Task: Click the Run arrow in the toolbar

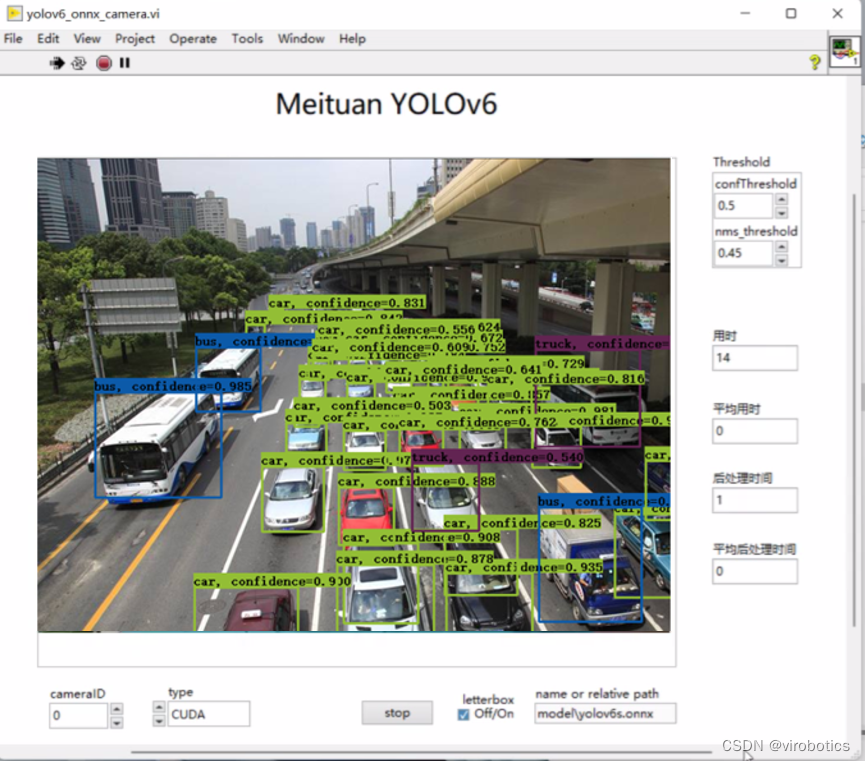Action: click(x=57, y=63)
